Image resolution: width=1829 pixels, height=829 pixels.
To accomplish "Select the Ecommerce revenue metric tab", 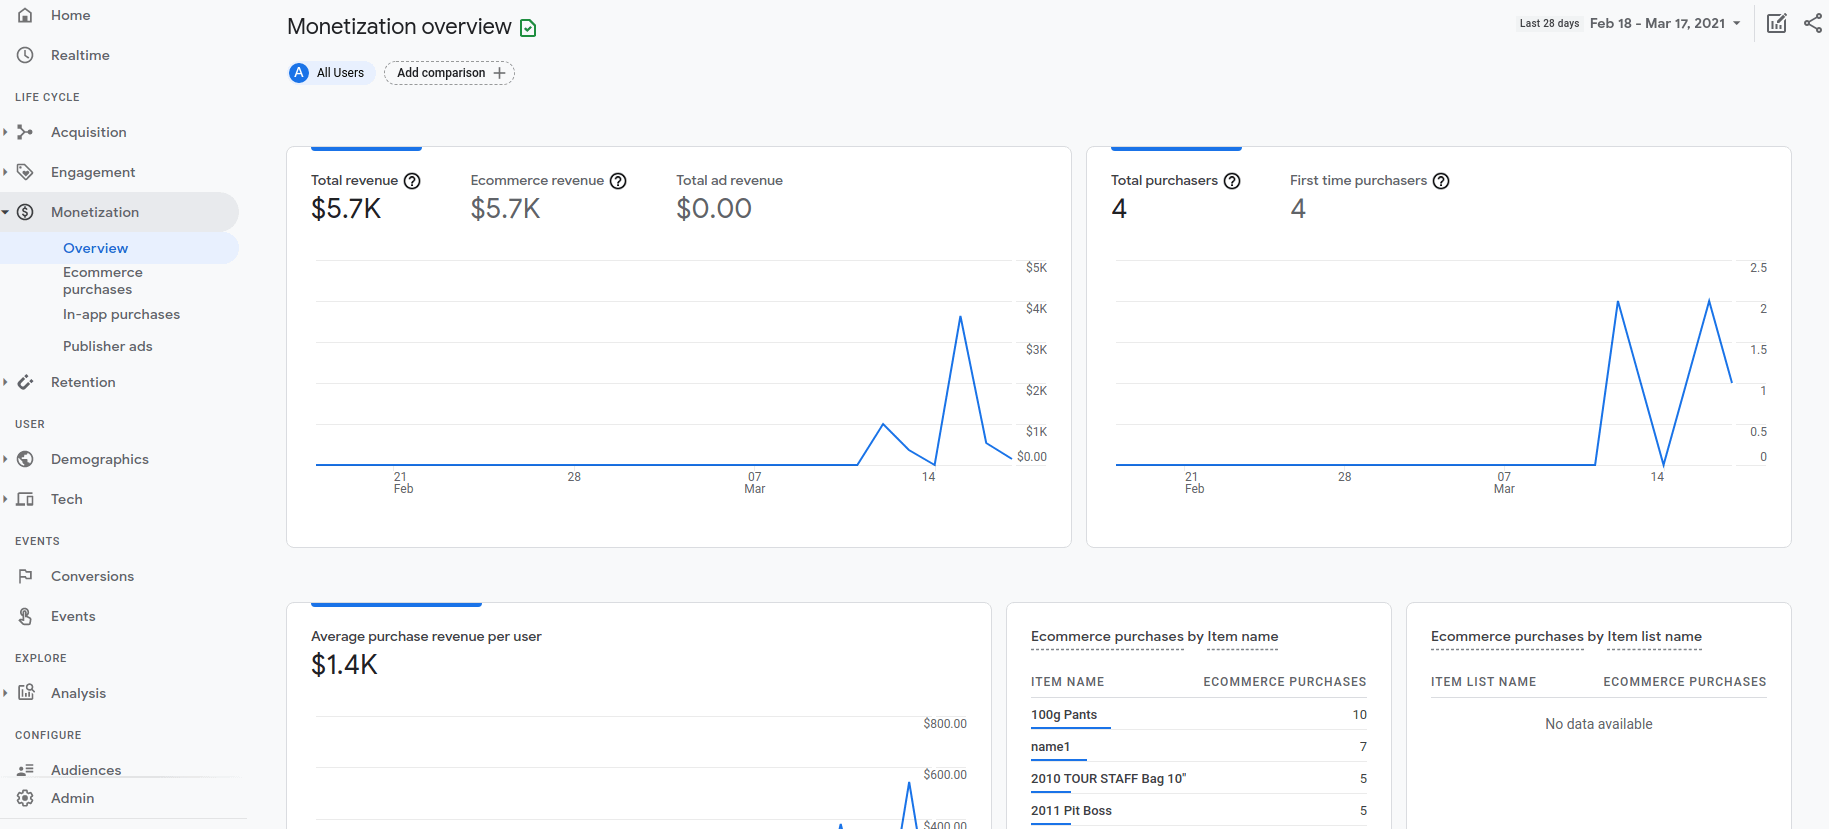I will [x=549, y=196].
